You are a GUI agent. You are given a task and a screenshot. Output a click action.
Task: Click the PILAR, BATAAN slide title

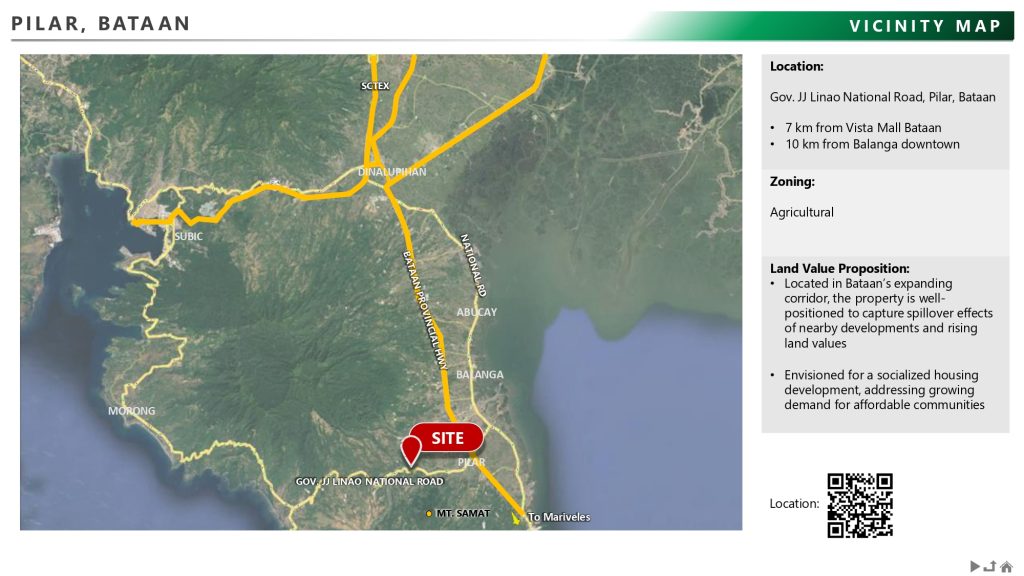pos(101,24)
